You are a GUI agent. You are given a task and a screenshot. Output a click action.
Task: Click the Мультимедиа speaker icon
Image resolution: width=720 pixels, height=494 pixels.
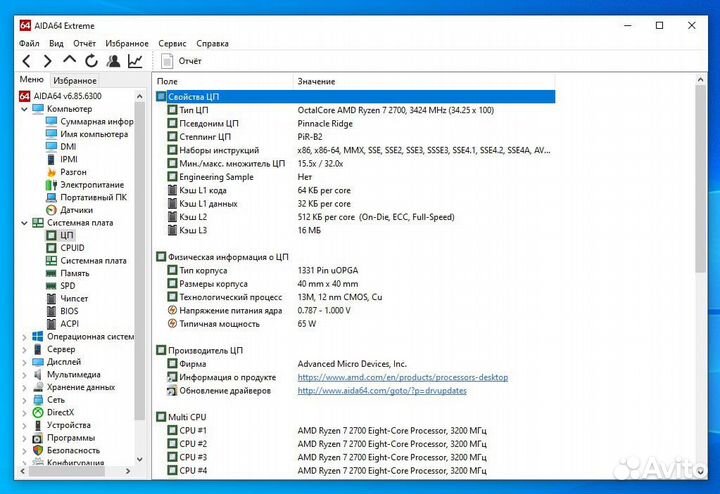coord(38,375)
